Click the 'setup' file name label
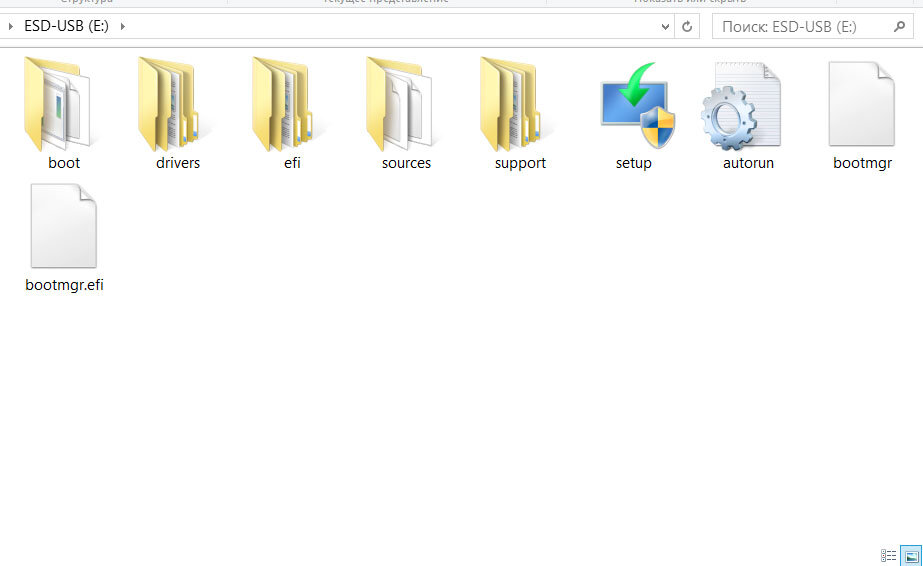Screen dimensions: 923x566 tap(634, 163)
